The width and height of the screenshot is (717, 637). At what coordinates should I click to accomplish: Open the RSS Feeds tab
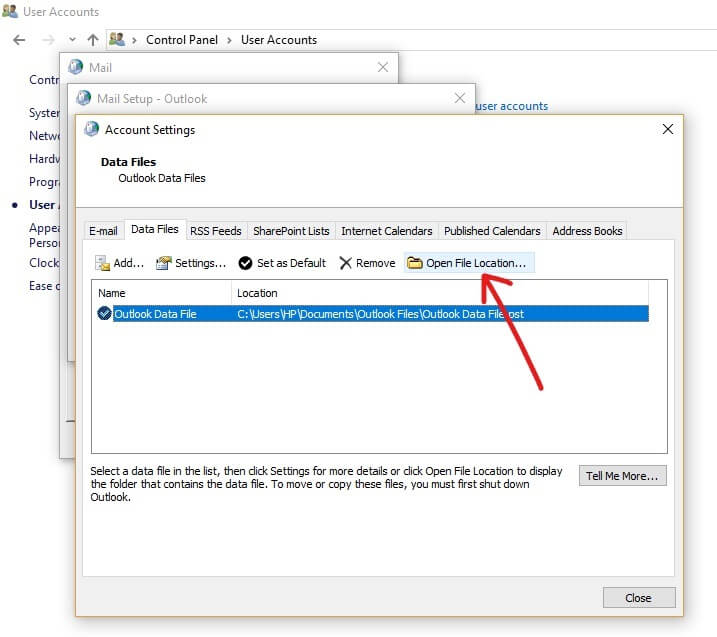pyautogui.click(x=215, y=231)
